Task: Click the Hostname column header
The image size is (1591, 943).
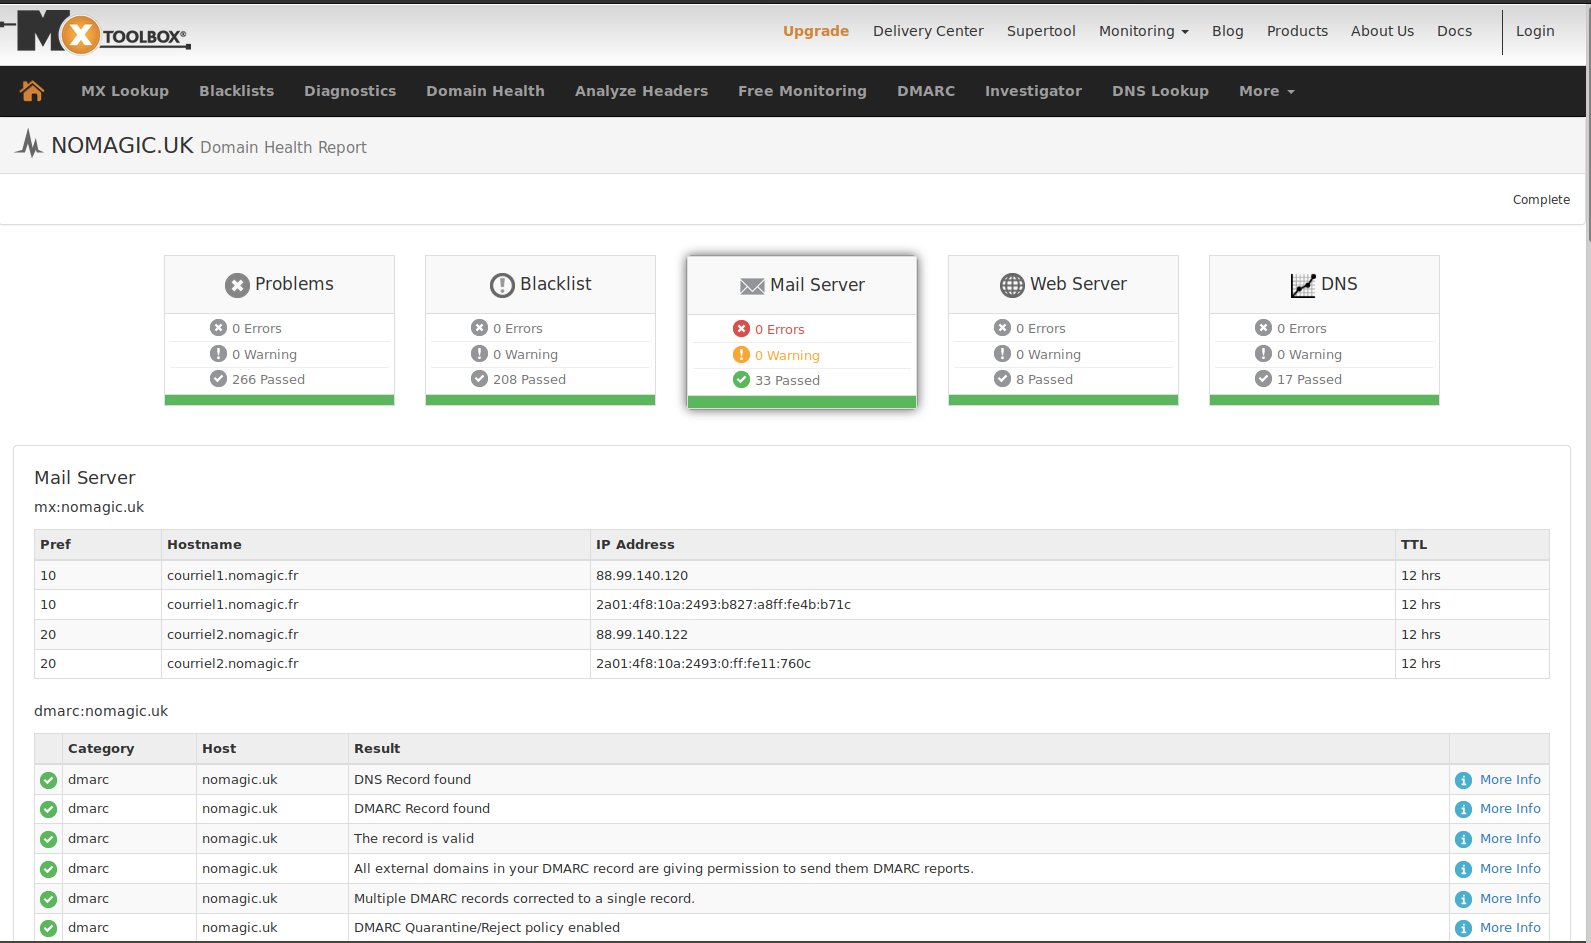Action: click(x=204, y=545)
